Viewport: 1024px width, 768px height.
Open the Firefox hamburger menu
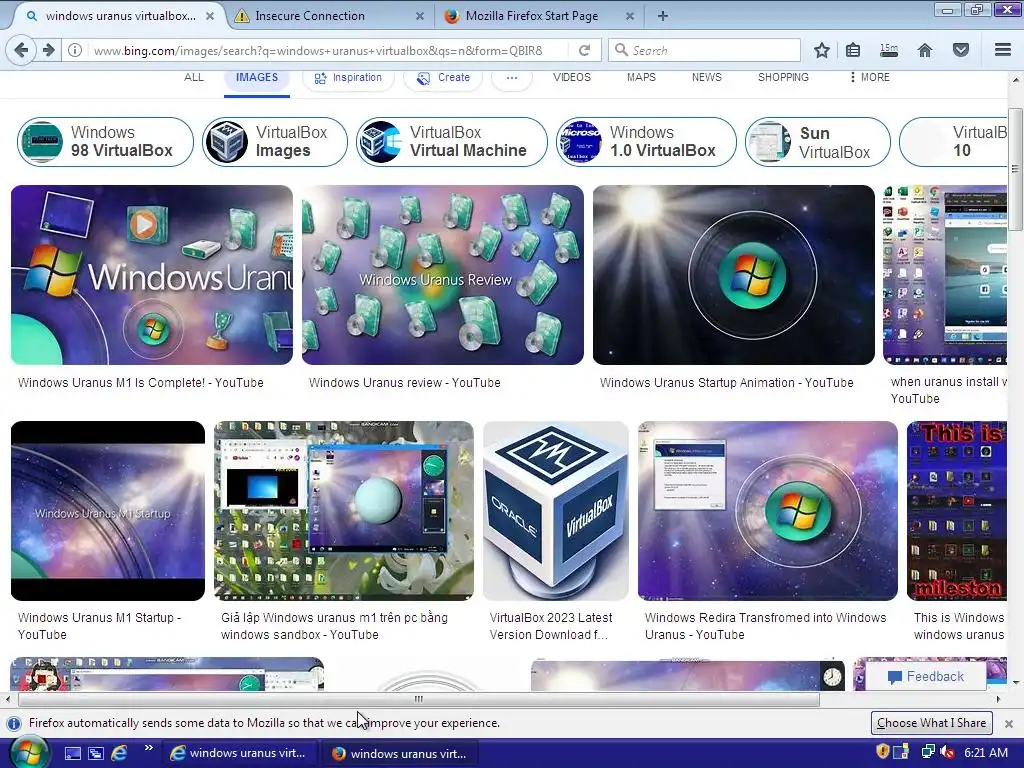coord(1003,50)
